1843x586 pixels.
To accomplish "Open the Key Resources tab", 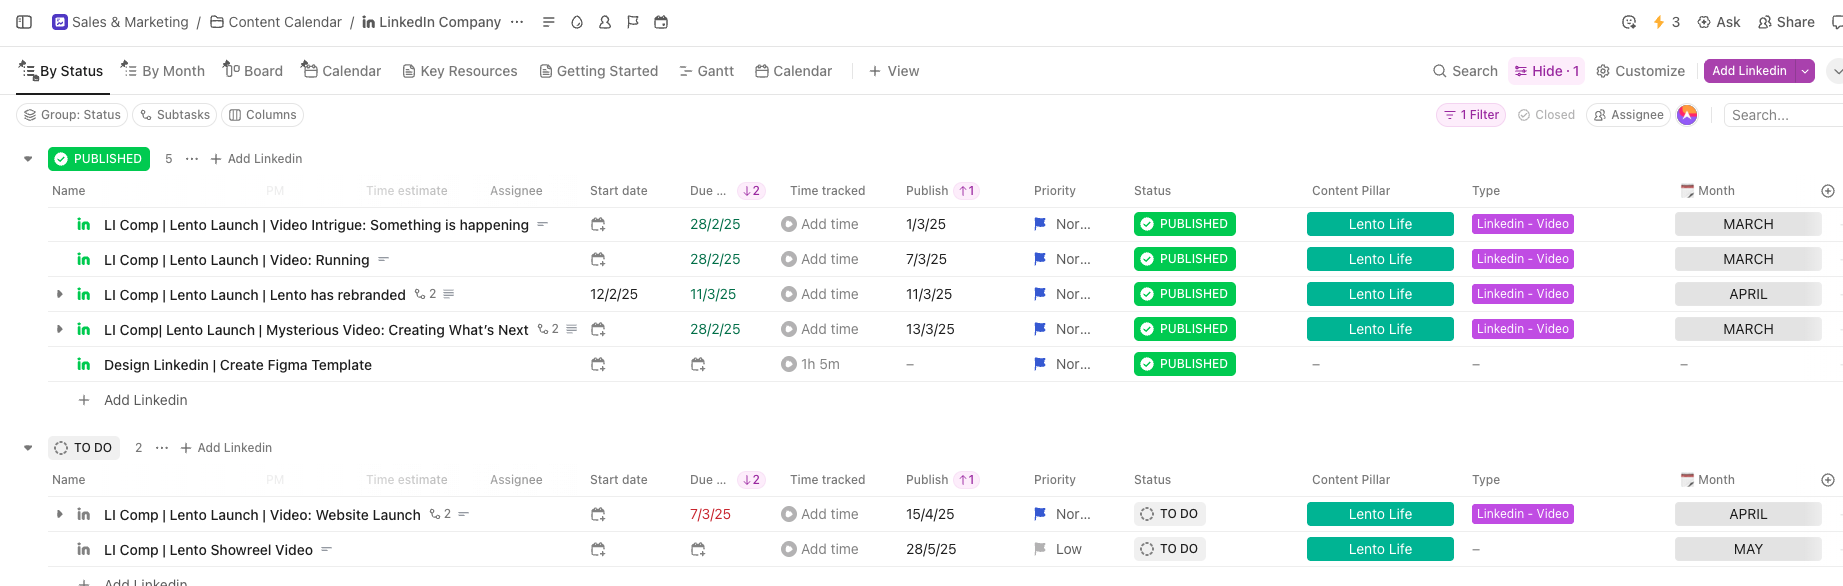I will click(460, 71).
